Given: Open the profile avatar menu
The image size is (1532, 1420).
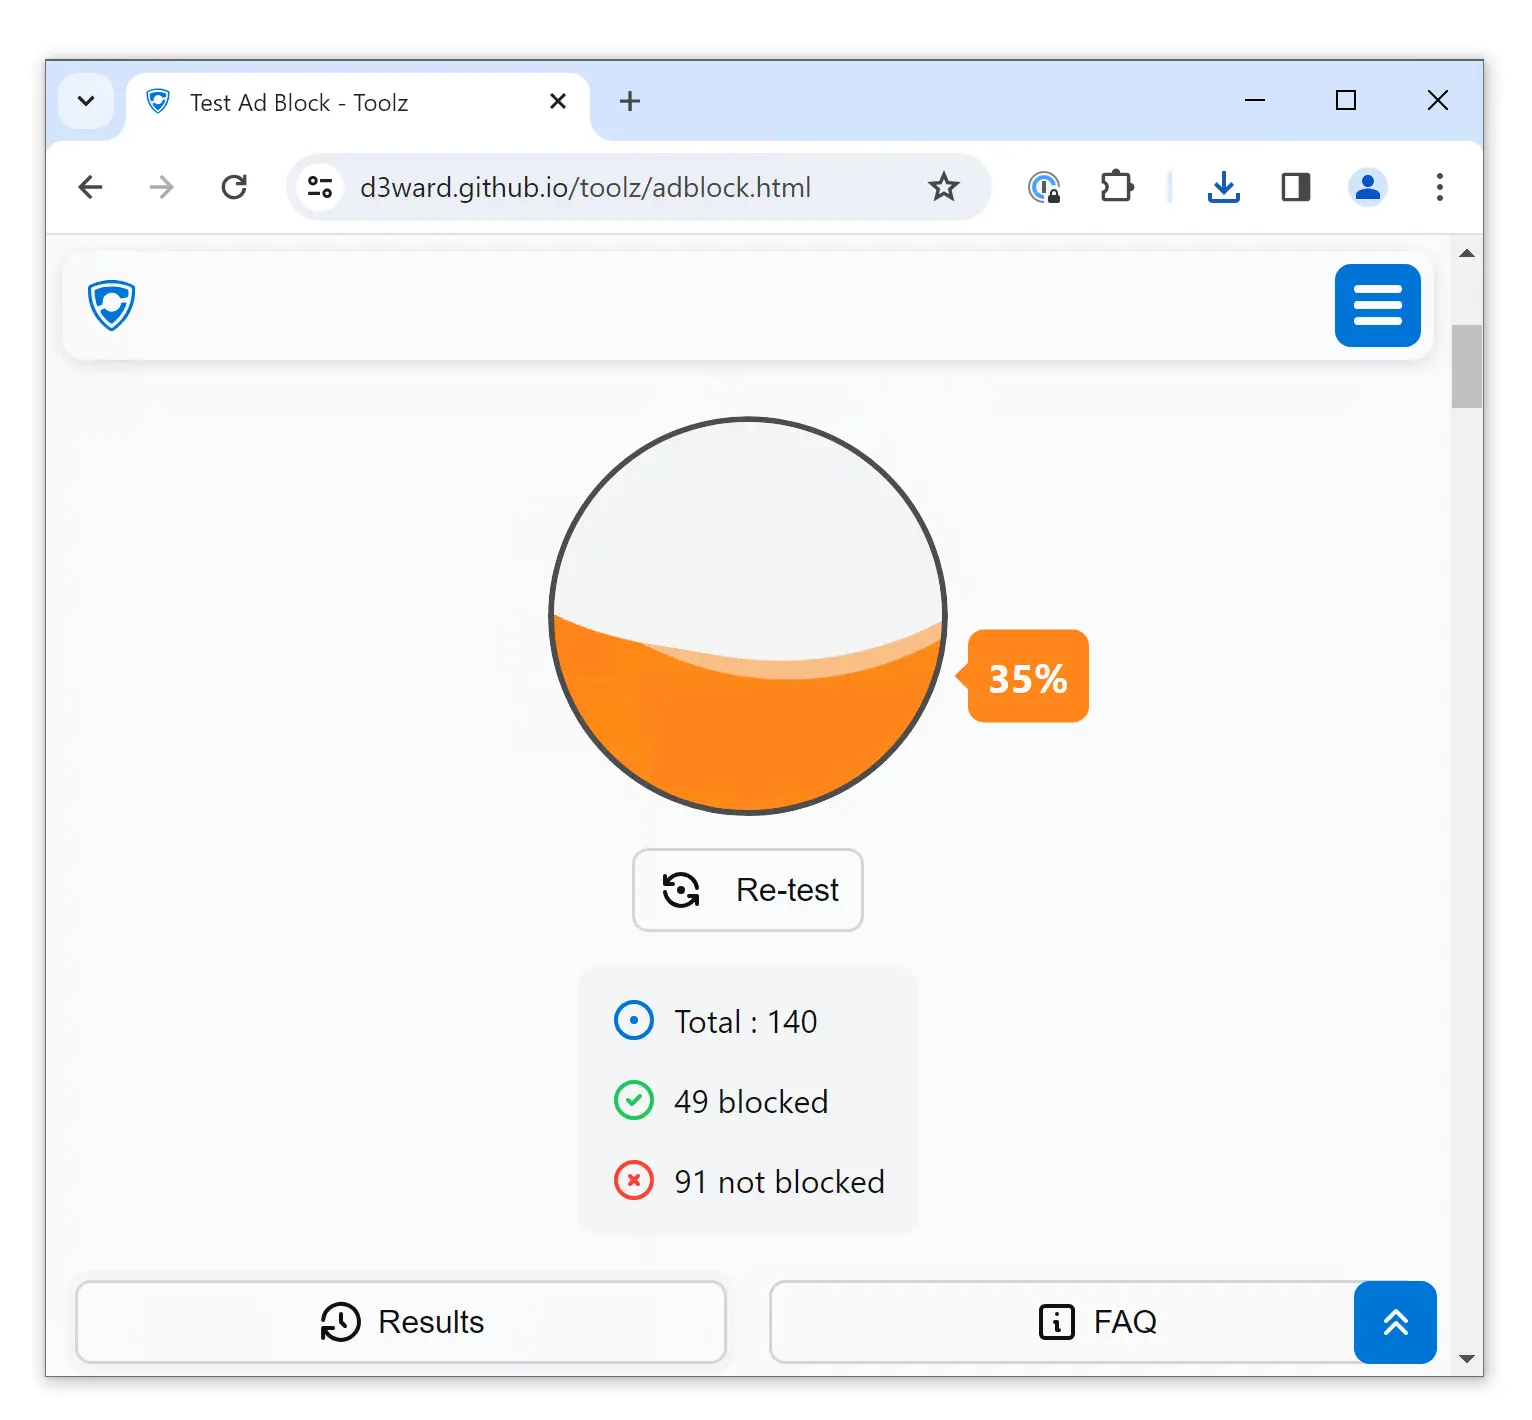Looking at the screenshot, I should click(1367, 187).
